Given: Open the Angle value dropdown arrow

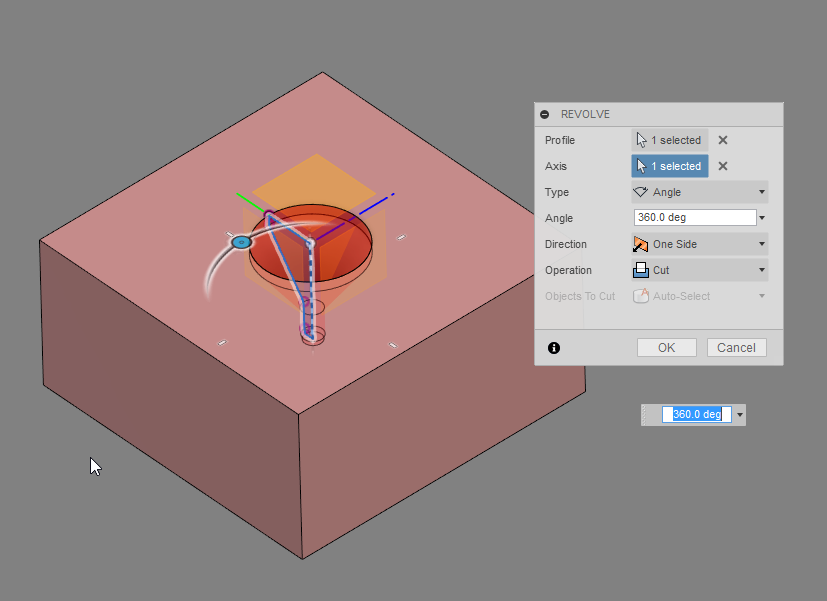Looking at the screenshot, I should [761, 217].
